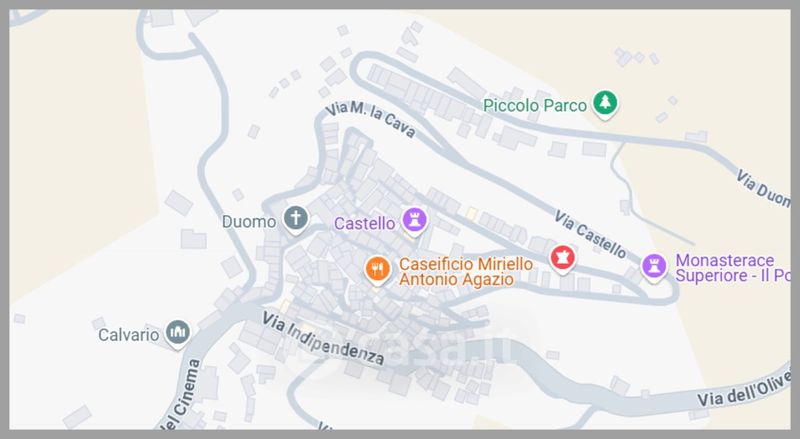Click the Caseificio Miriello orange restaurant pin
The height and width of the screenshot is (439, 800).
pos(378,270)
